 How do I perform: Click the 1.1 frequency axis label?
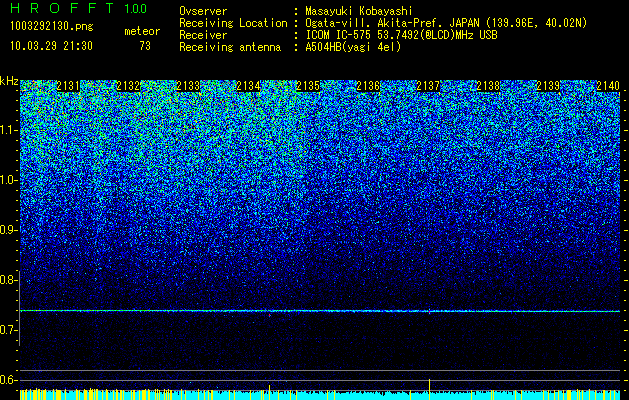8,130
